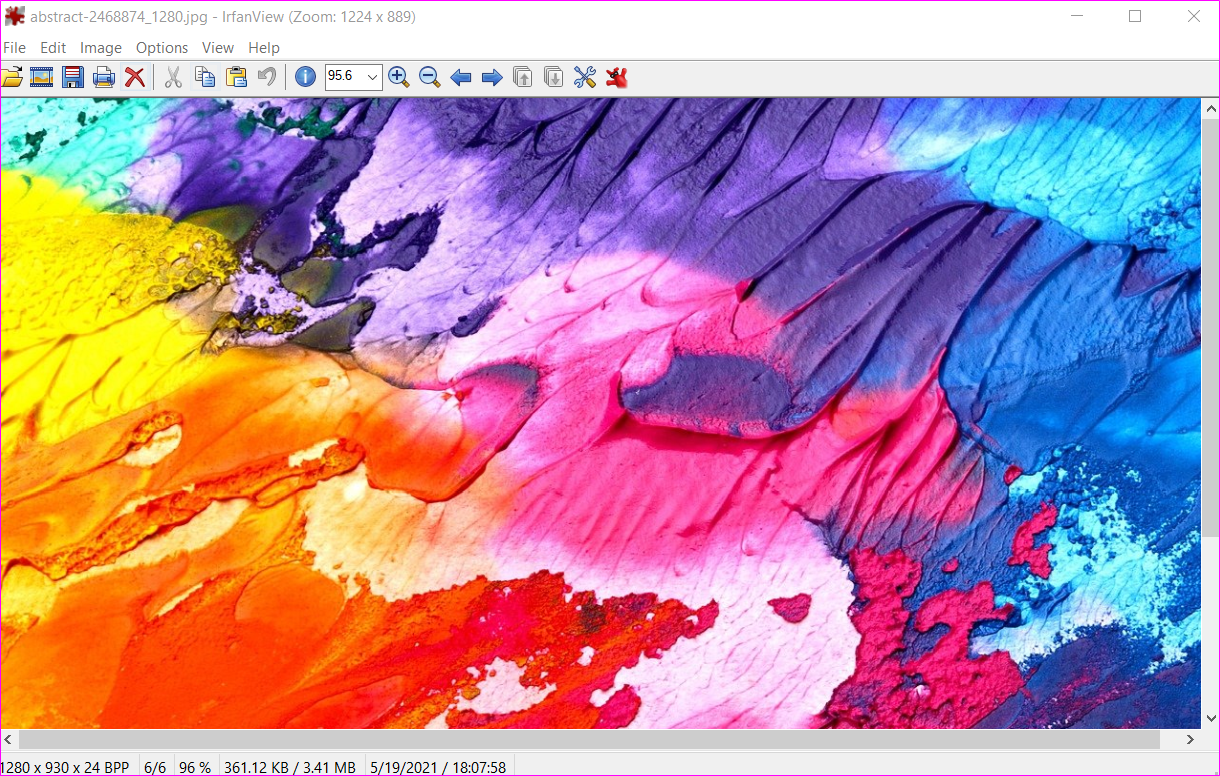Open the View menu
This screenshot has height=776, width=1220.
[x=218, y=47]
